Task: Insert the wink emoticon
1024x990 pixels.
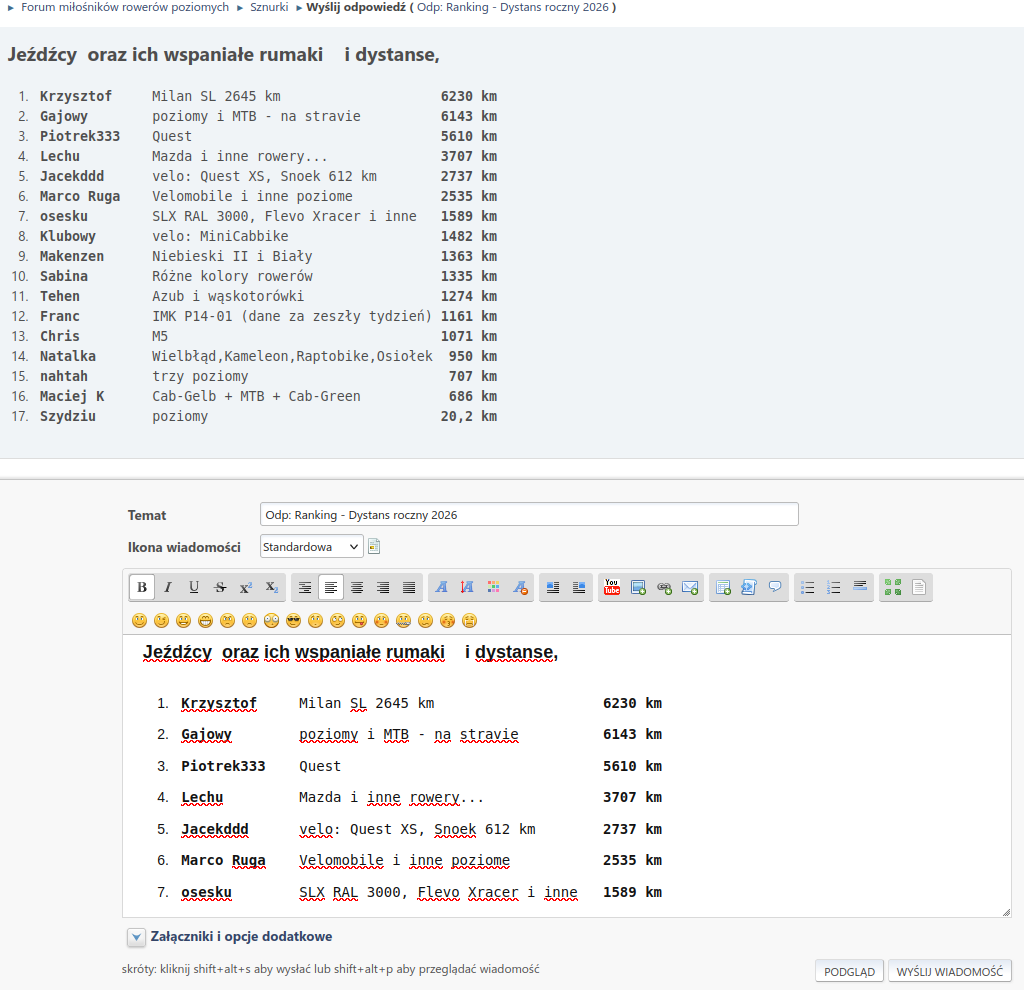Action: (x=161, y=620)
